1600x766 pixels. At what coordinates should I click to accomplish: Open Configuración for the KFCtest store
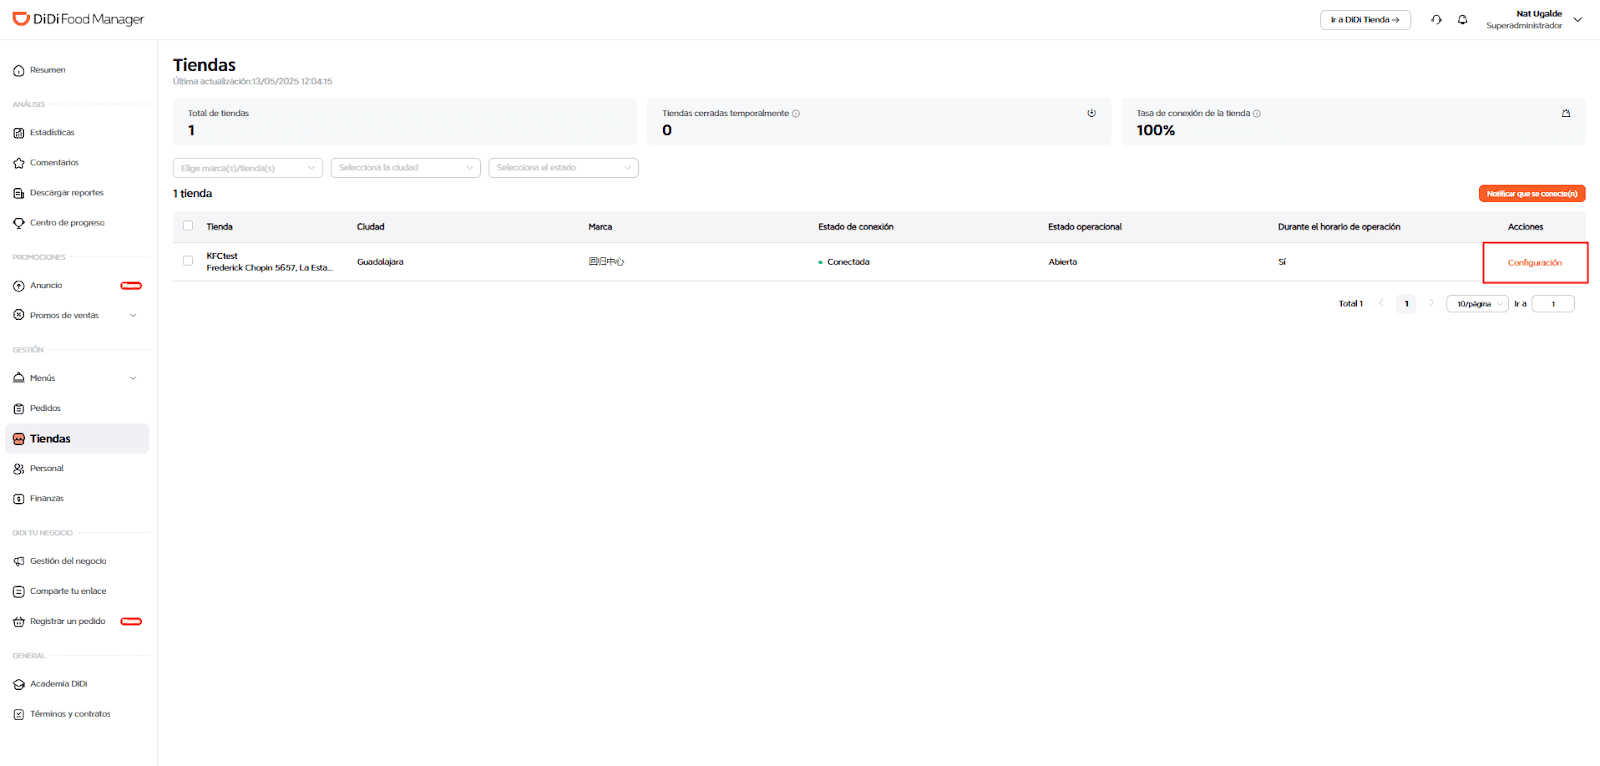tap(1534, 263)
